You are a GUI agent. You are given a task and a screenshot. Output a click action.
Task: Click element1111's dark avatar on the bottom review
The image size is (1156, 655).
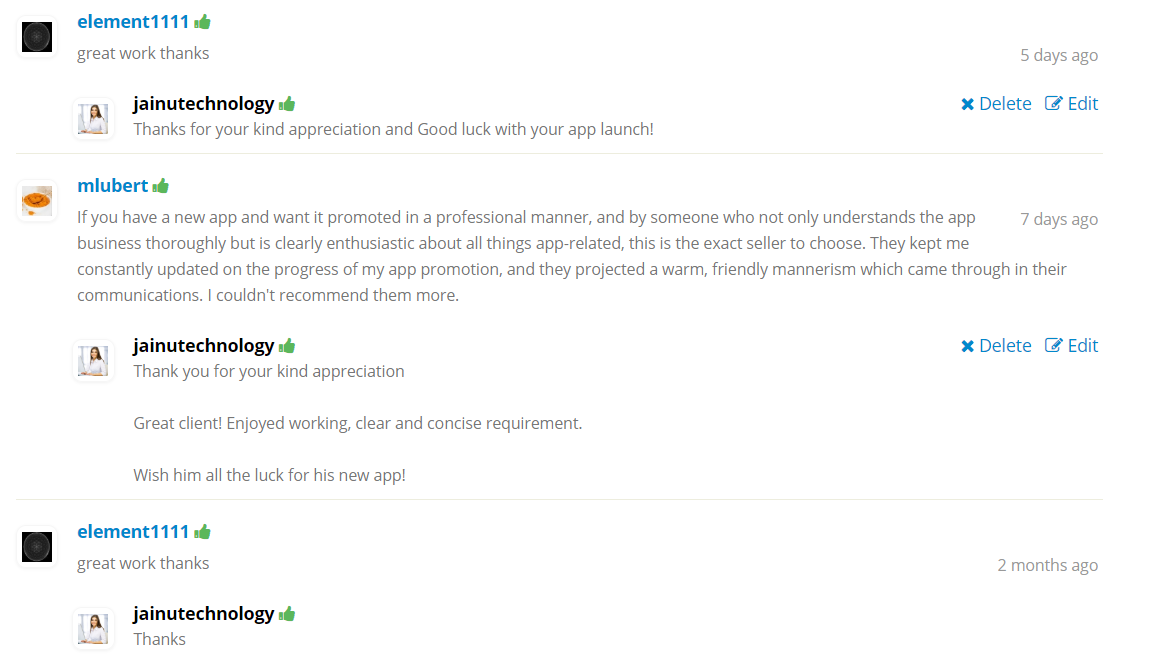pos(37,546)
